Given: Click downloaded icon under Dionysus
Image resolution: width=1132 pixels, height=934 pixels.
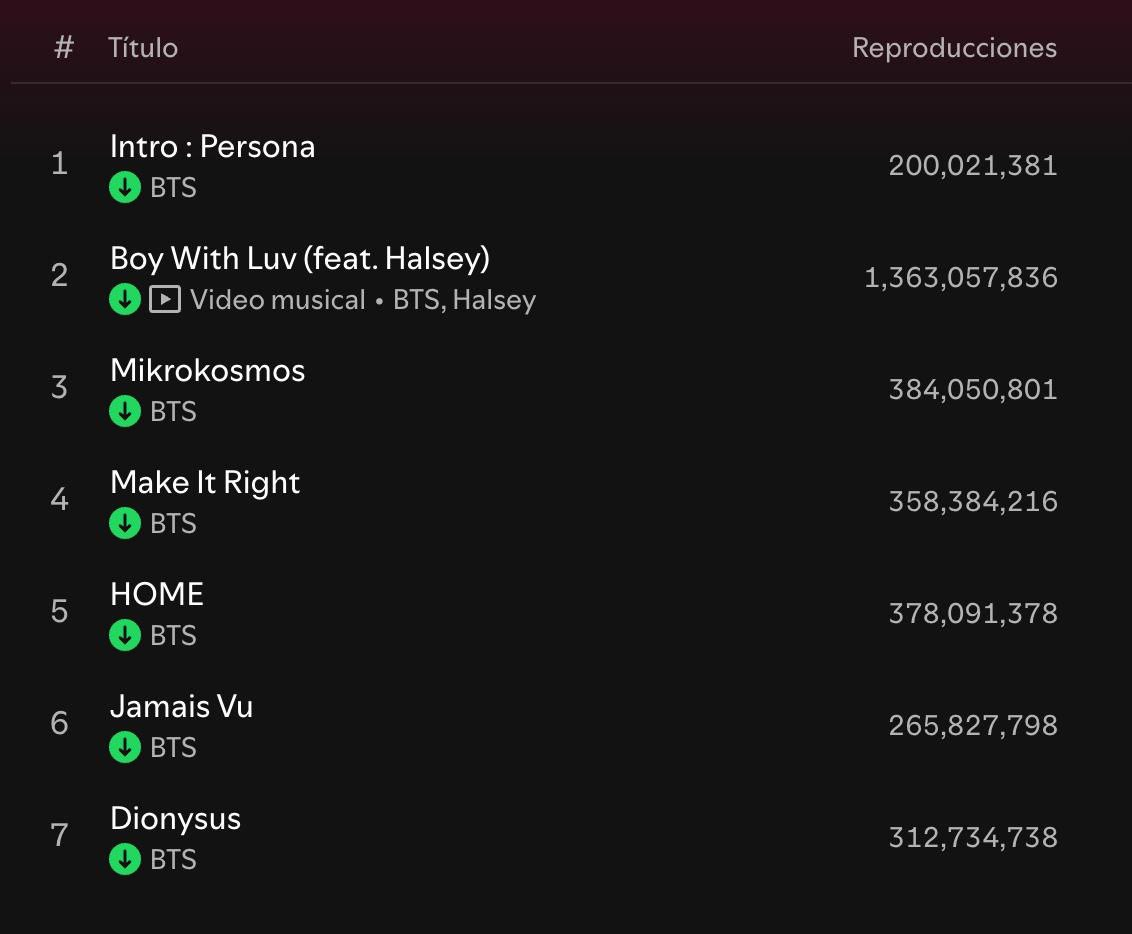Looking at the screenshot, I should pos(124,860).
